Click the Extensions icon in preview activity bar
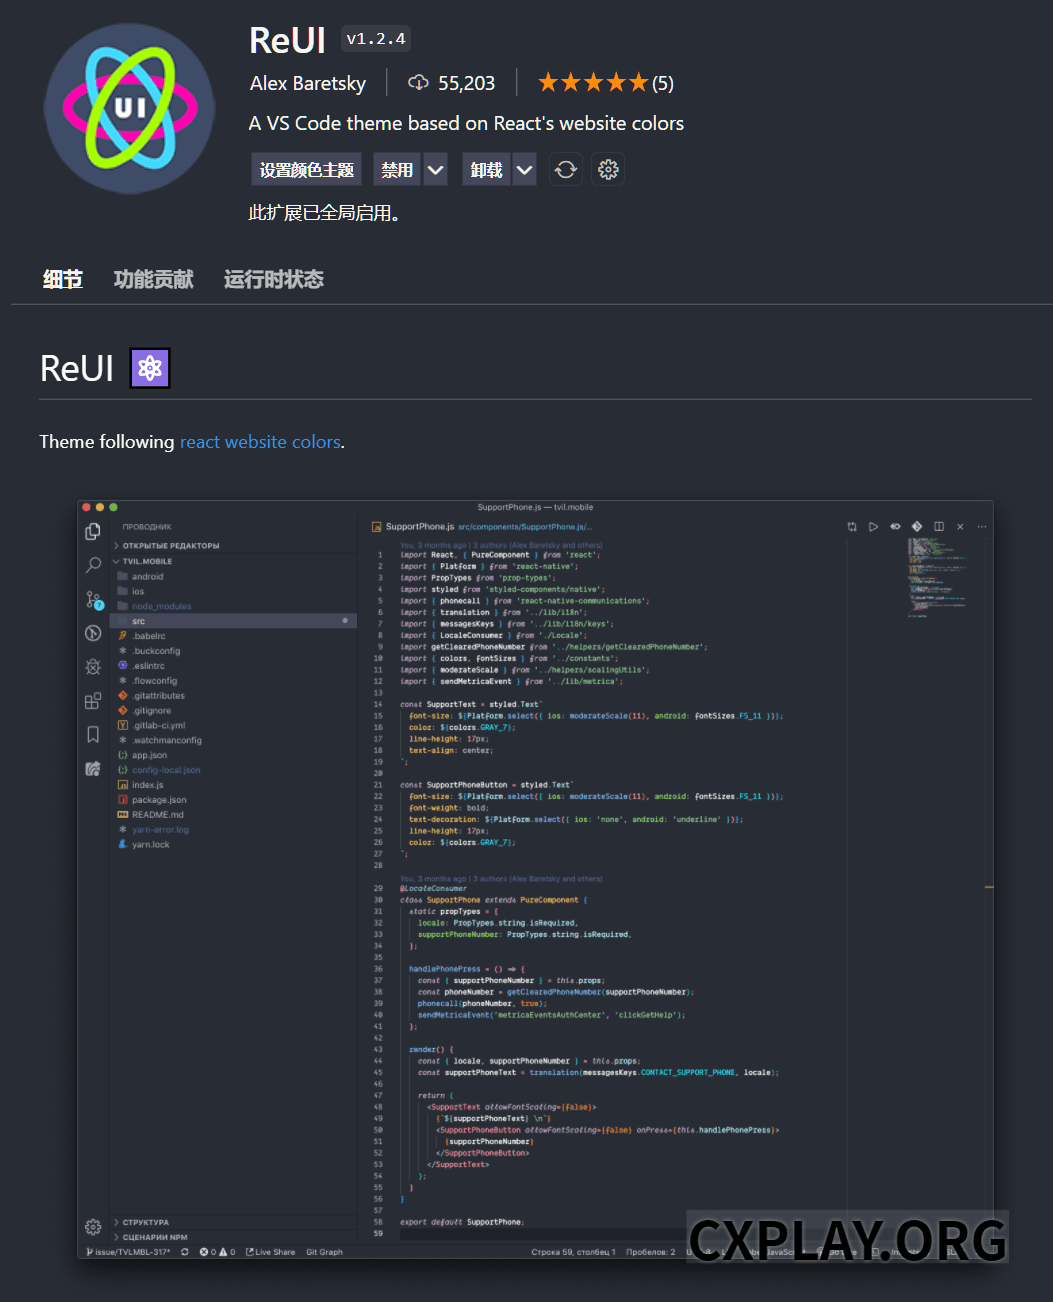1053x1302 pixels. [x=93, y=701]
